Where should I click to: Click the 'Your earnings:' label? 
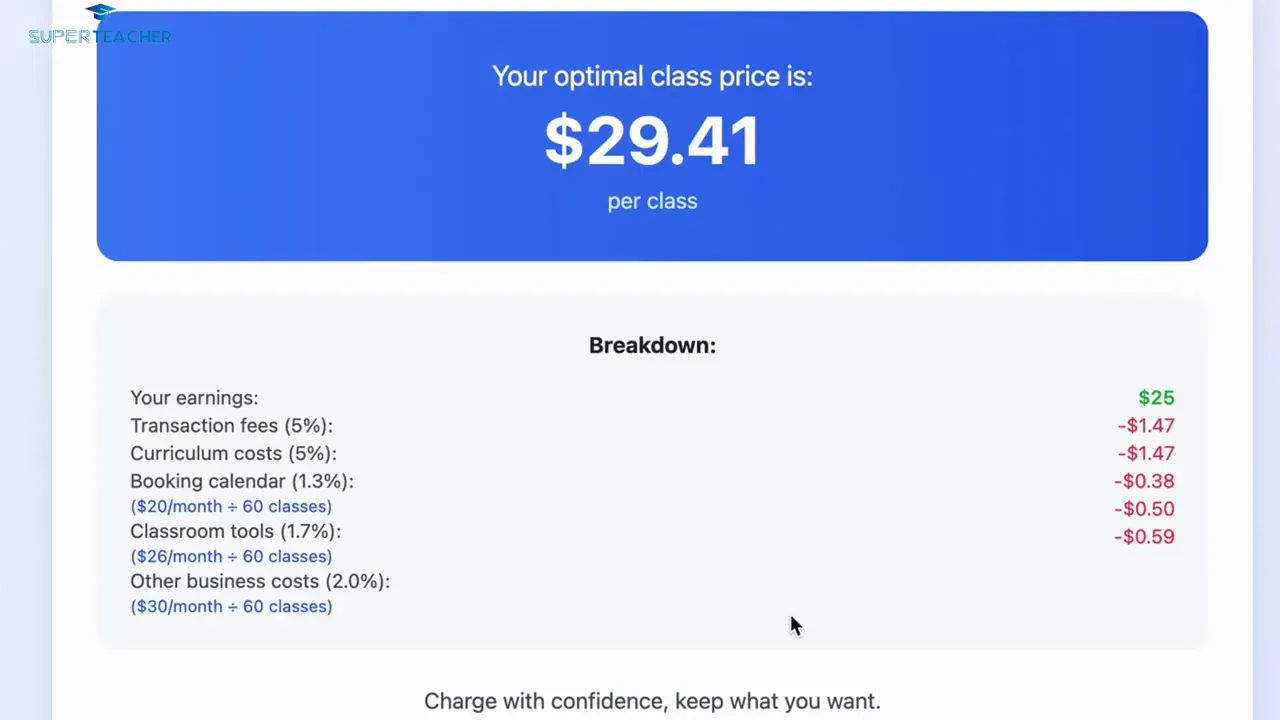coord(194,398)
